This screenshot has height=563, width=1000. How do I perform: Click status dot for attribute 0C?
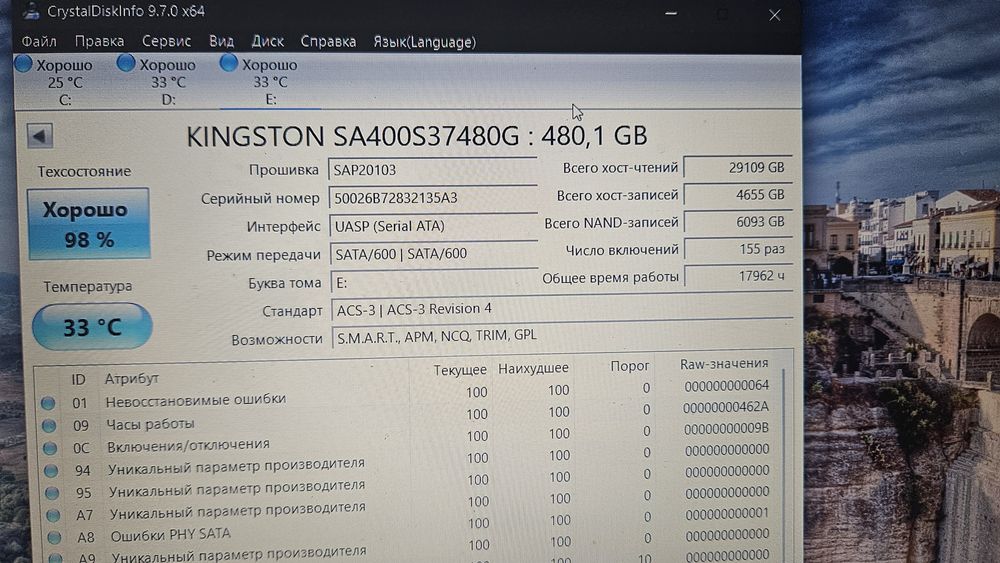pos(50,448)
